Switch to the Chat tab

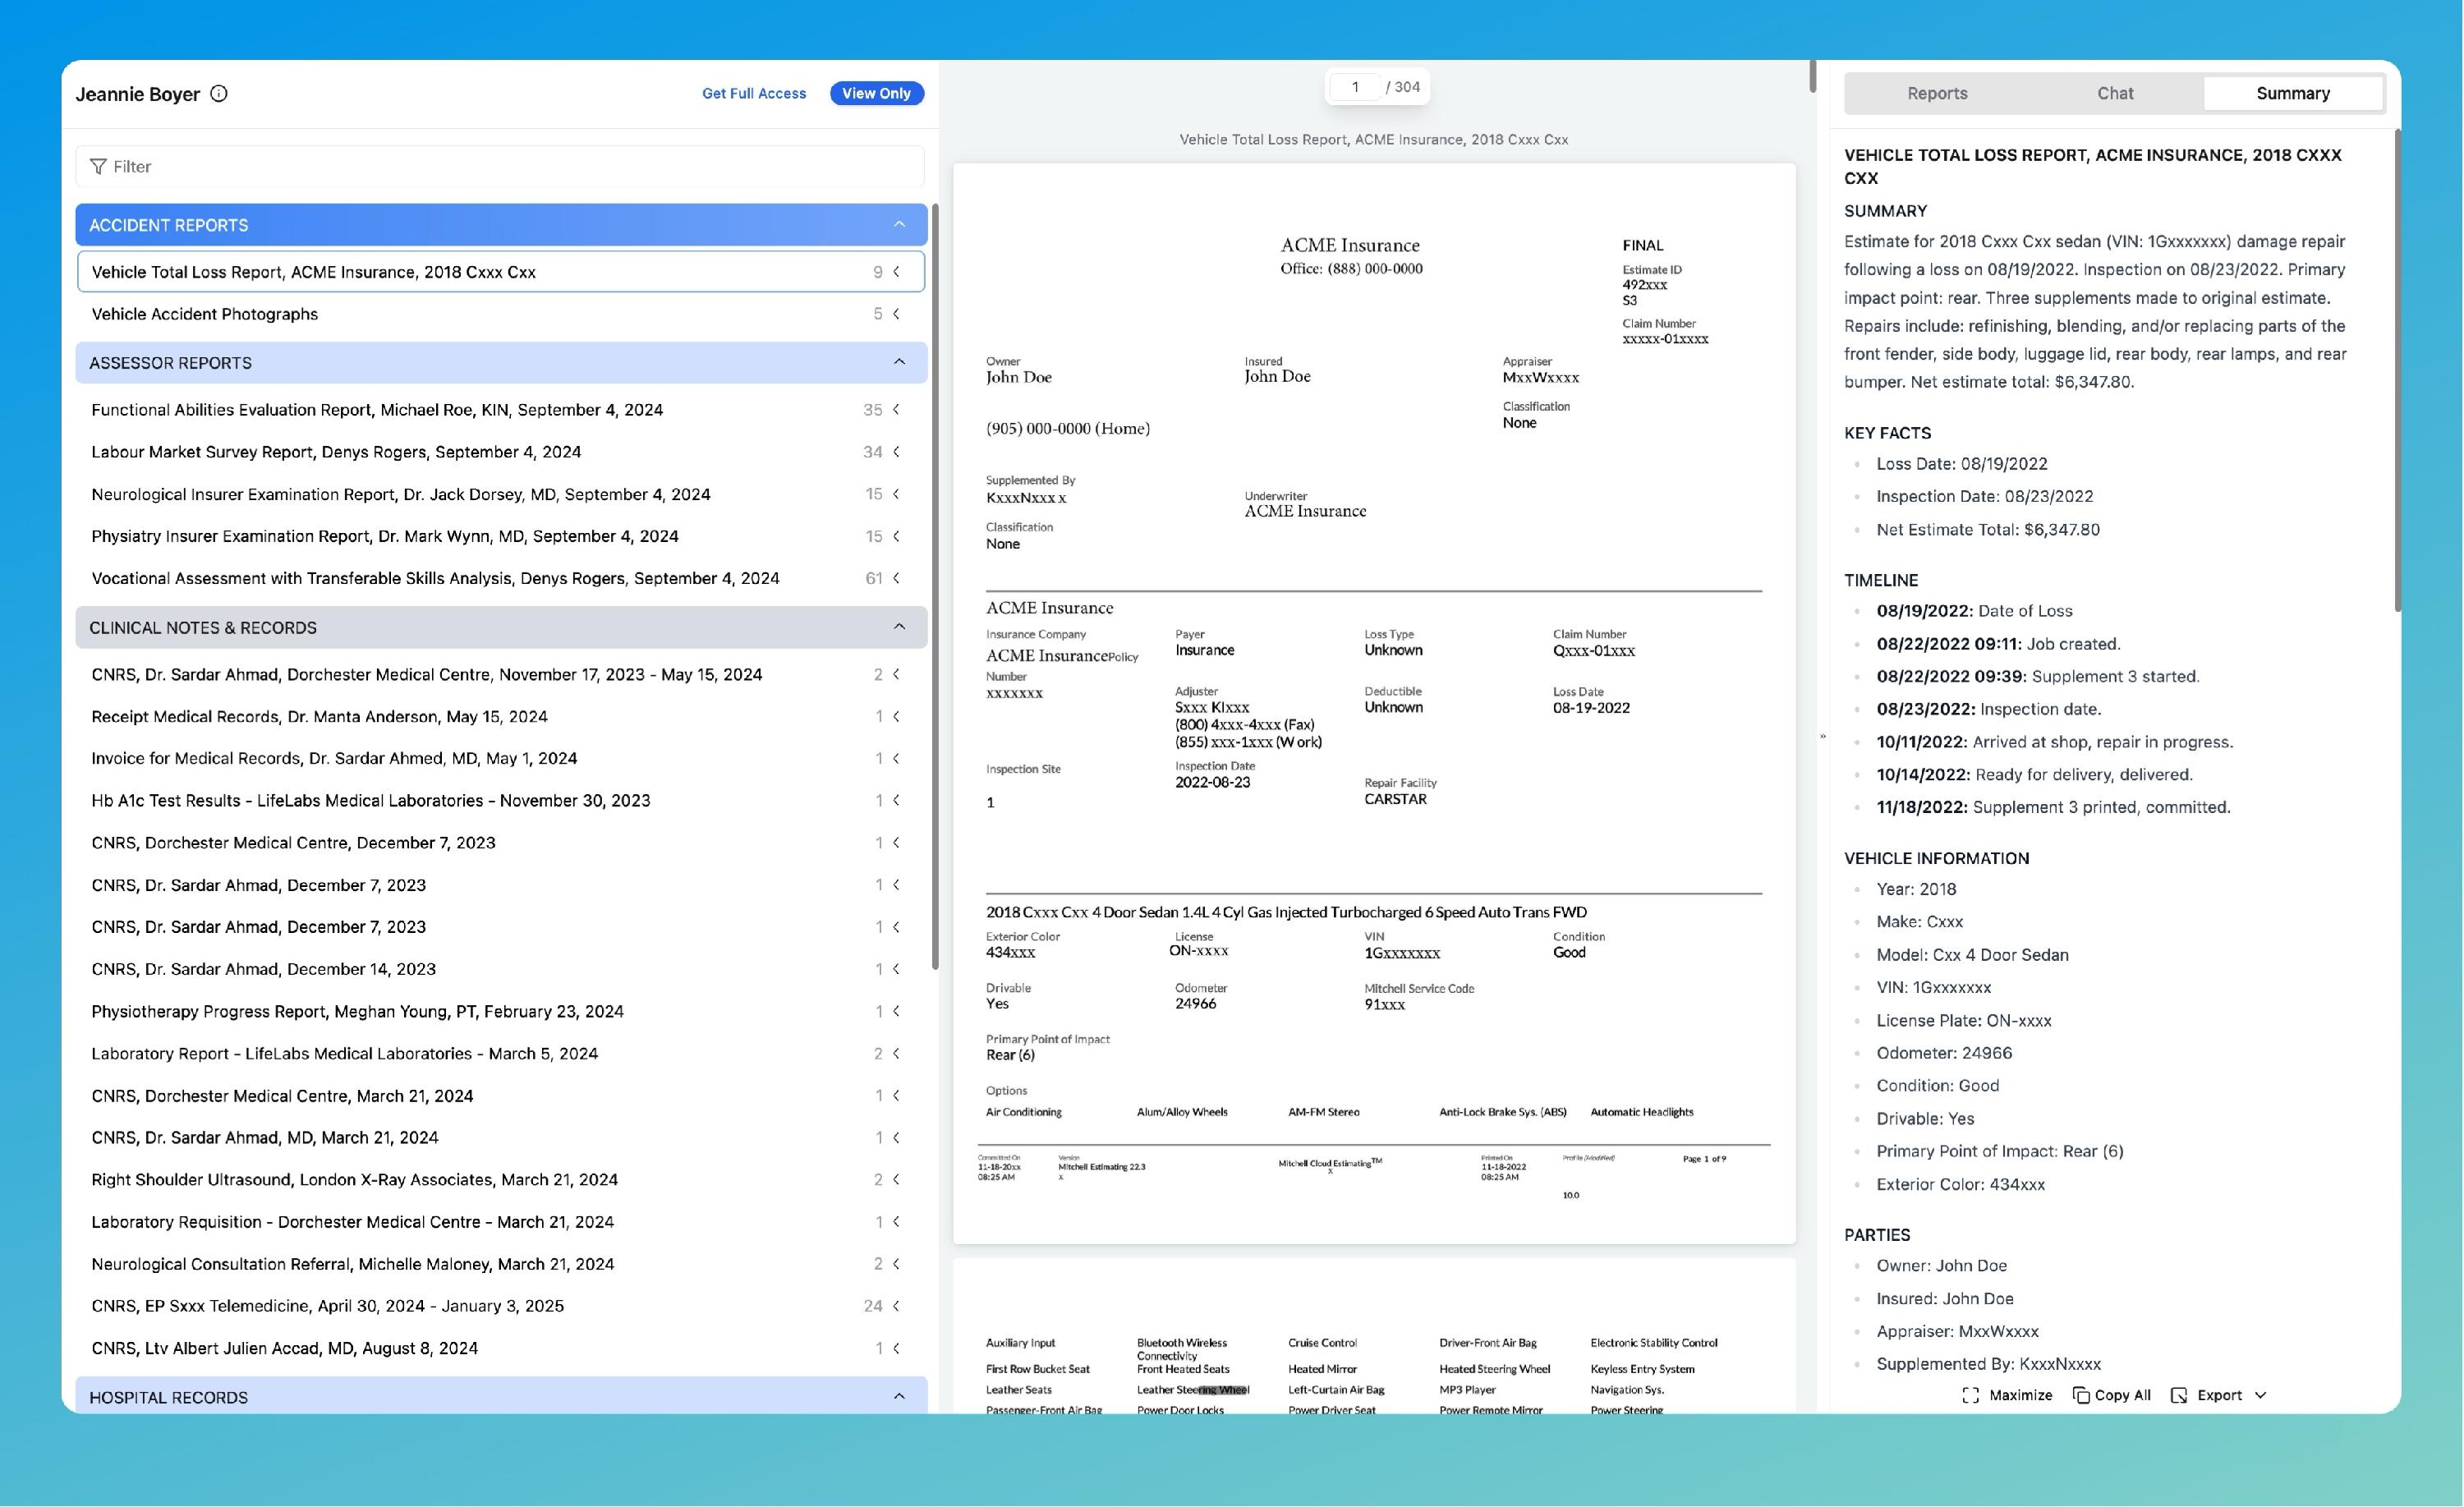coord(2114,93)
